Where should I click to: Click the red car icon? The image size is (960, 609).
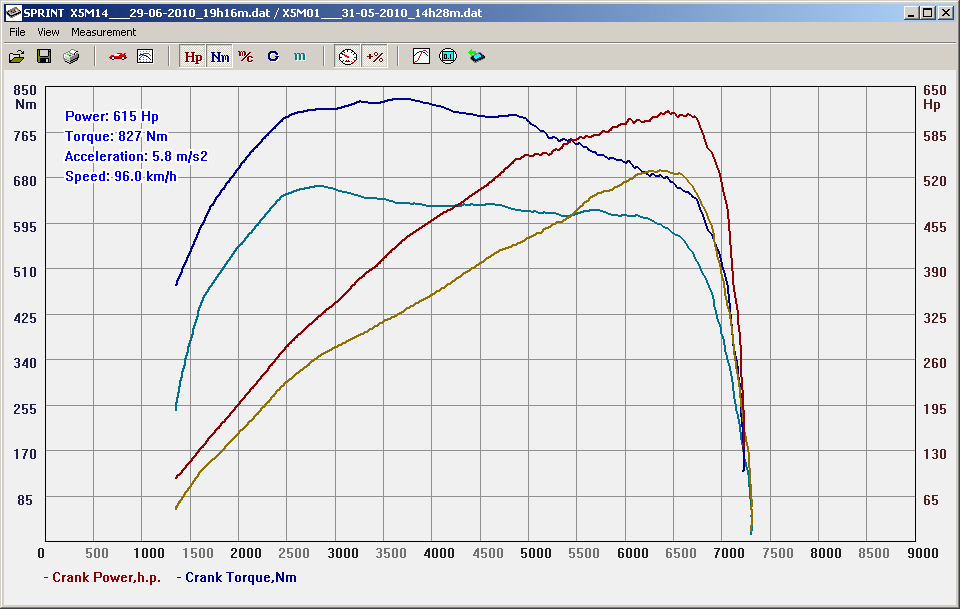[x=118, y=57]
